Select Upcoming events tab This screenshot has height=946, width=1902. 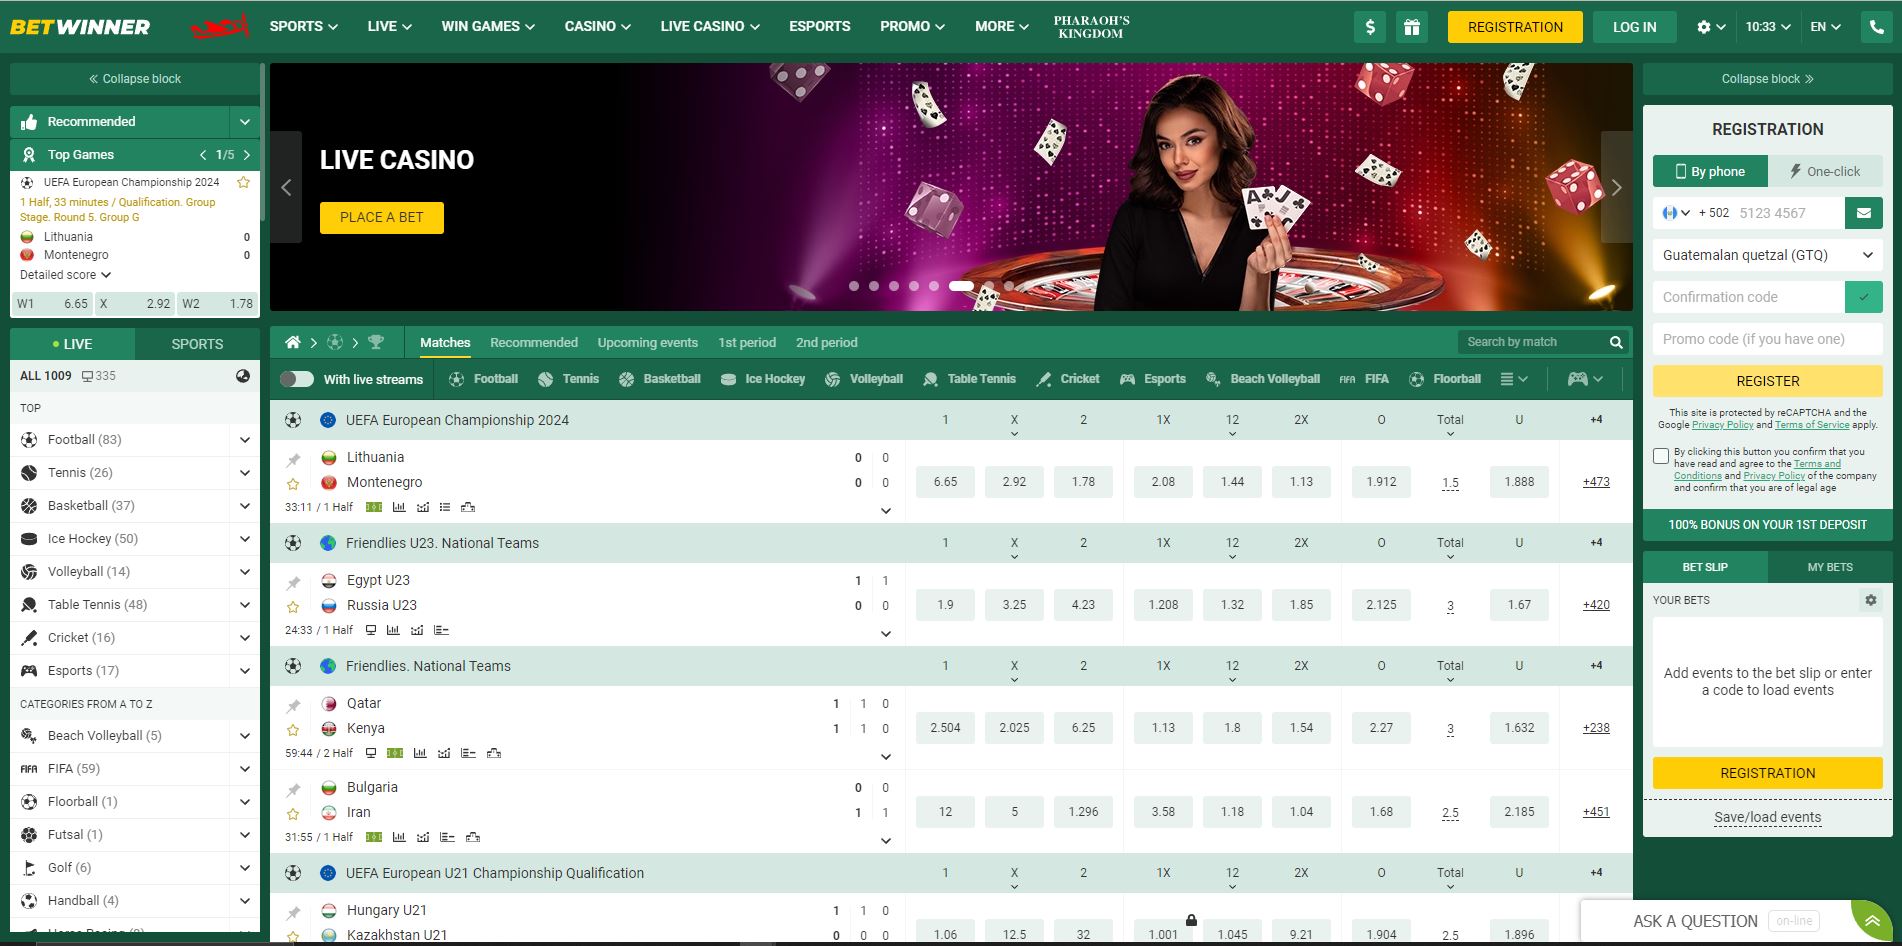click(647, 342)
